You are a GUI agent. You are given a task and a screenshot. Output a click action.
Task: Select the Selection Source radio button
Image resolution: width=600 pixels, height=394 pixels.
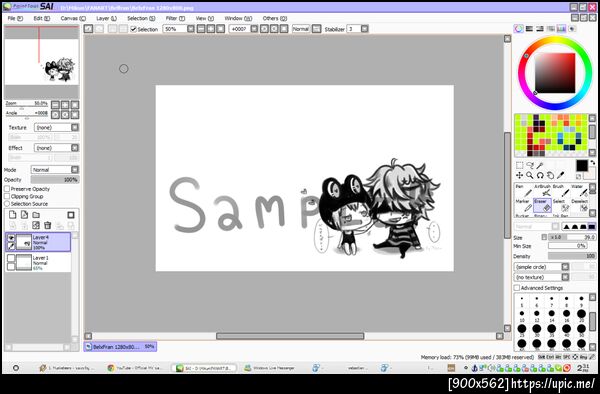coord(7,204)
